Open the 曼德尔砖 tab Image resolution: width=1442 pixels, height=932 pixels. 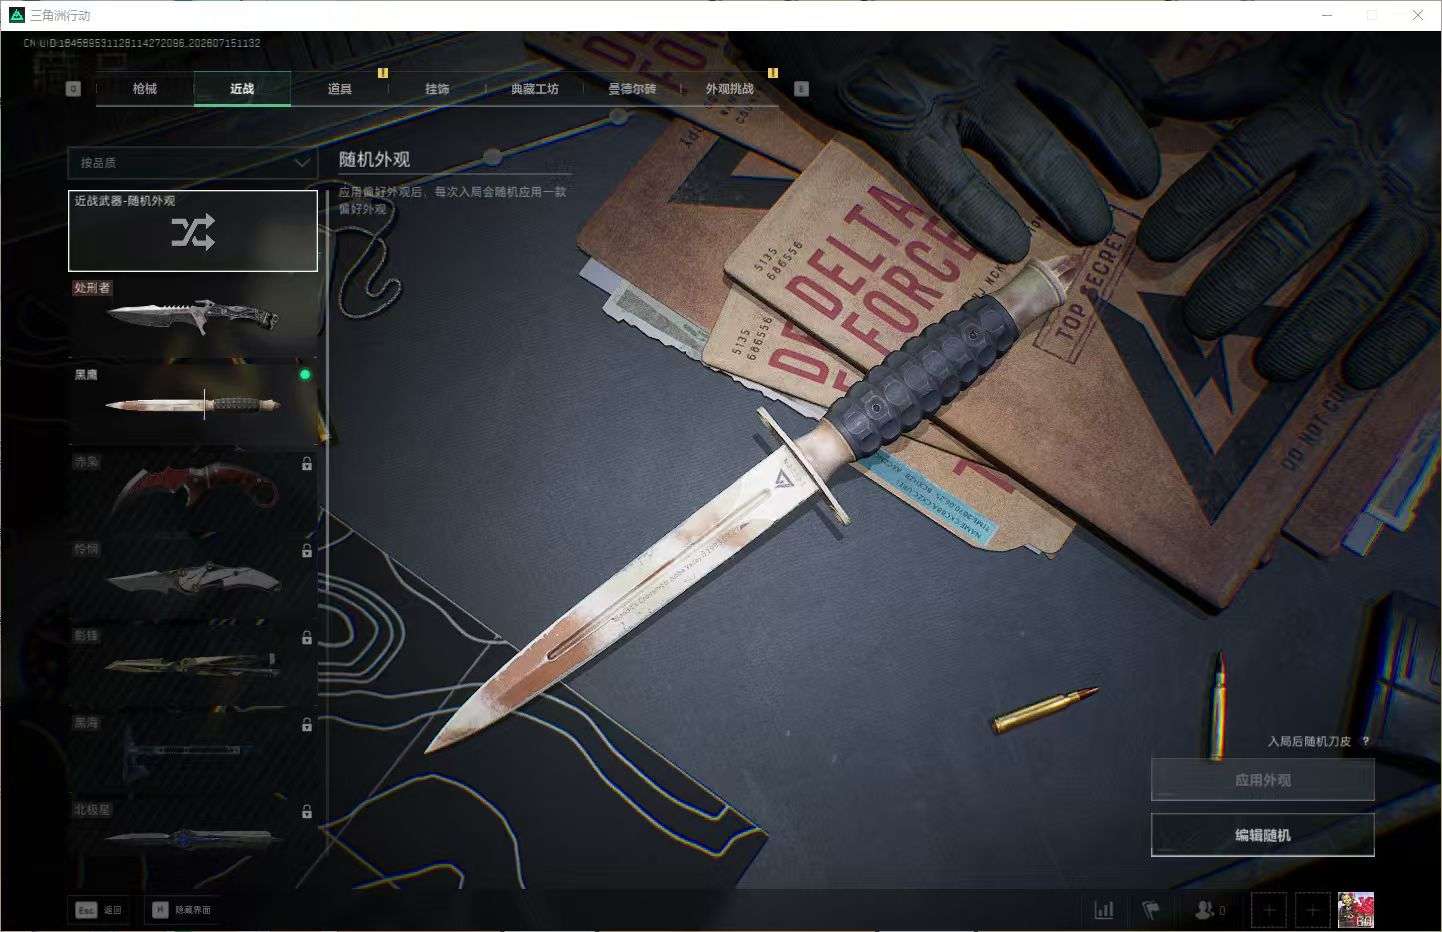point(632,89)
